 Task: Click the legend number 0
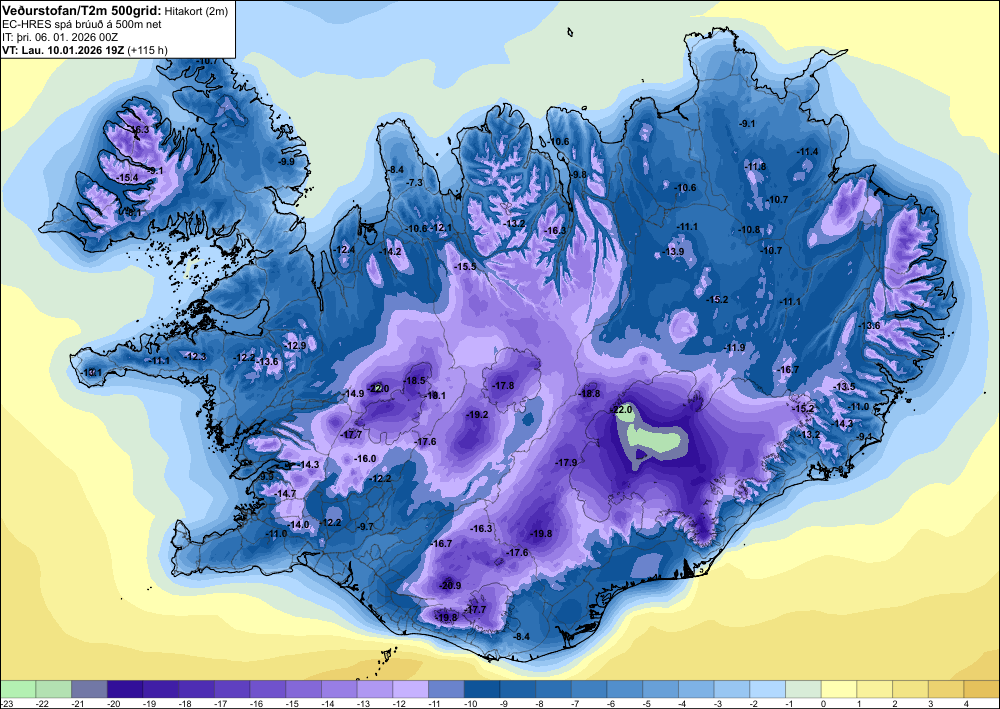tap(823, 703)
